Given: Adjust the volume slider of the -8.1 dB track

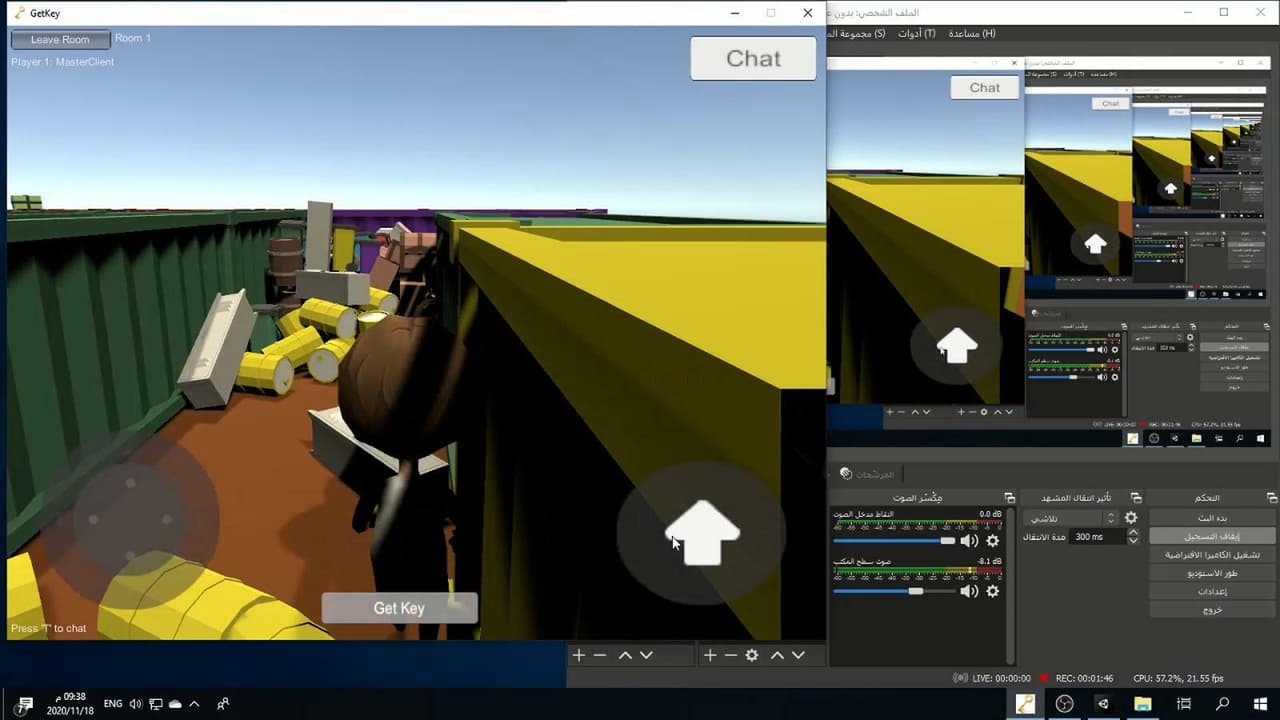Looking at the screenshot, I should click(x=894, y=591).
